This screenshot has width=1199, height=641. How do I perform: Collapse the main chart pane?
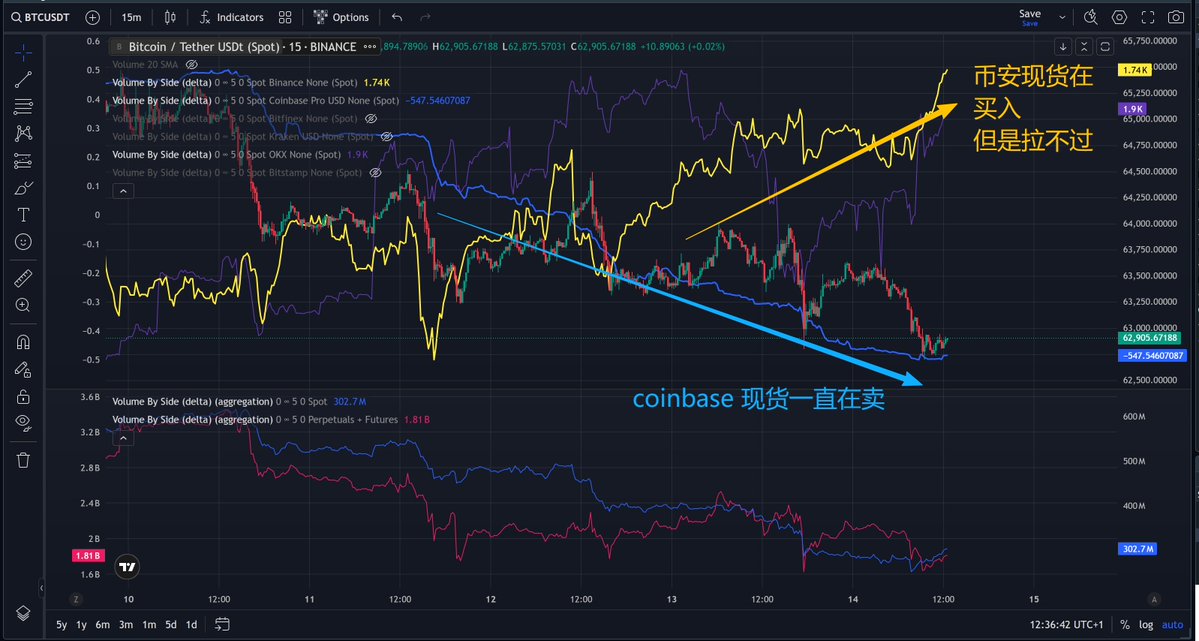click(x=1084, y=47)
